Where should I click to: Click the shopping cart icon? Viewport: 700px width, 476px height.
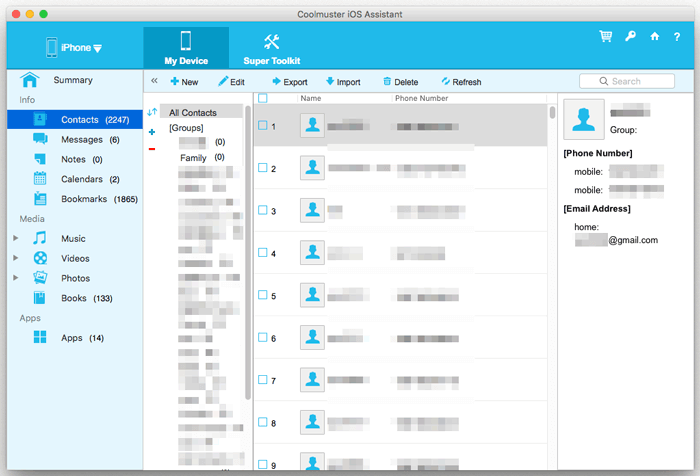pyautogui.click(x=606, y=37)
